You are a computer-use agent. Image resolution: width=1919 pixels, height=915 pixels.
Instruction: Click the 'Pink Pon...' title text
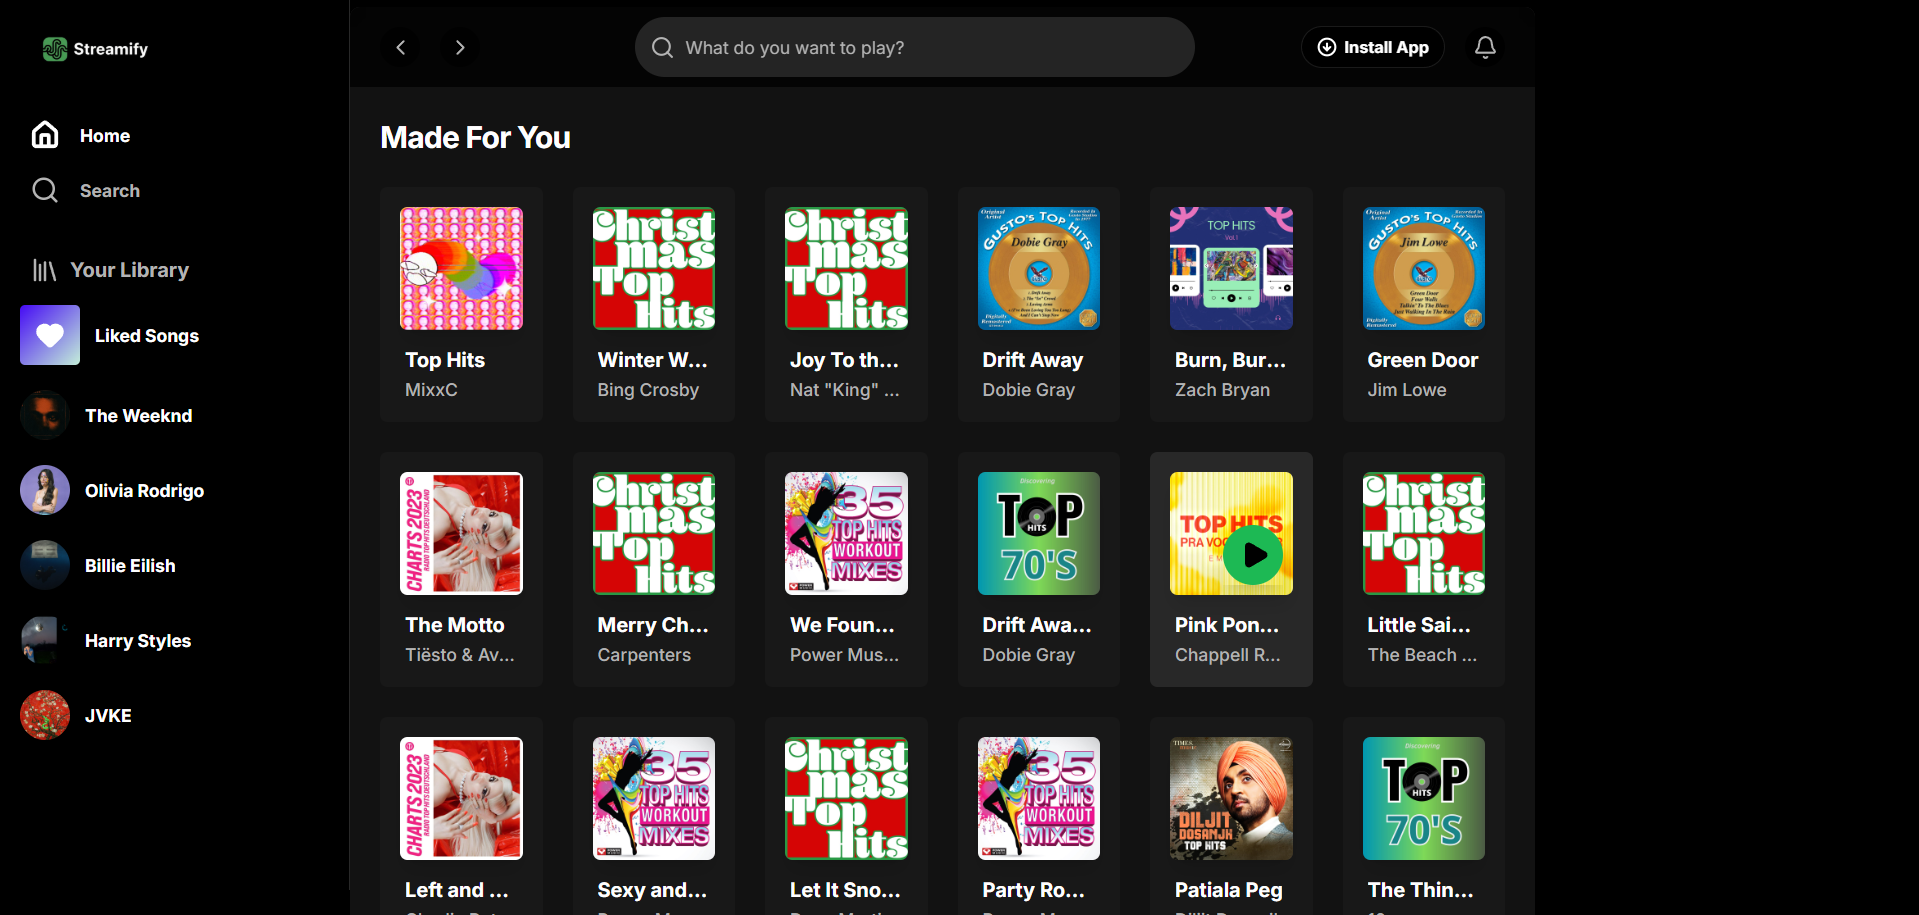1227,625
